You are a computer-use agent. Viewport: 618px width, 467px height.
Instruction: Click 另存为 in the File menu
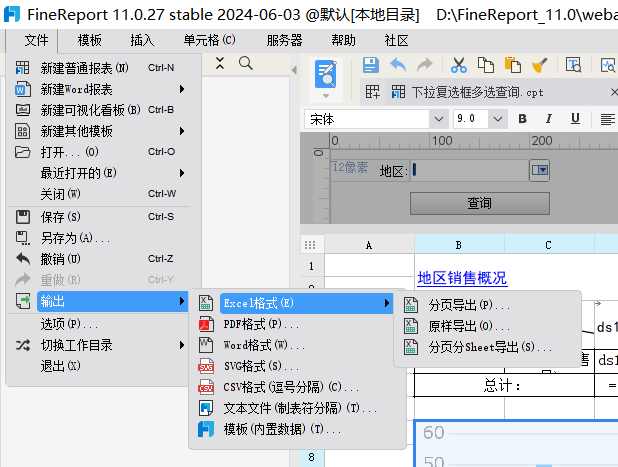click(100, 238)
